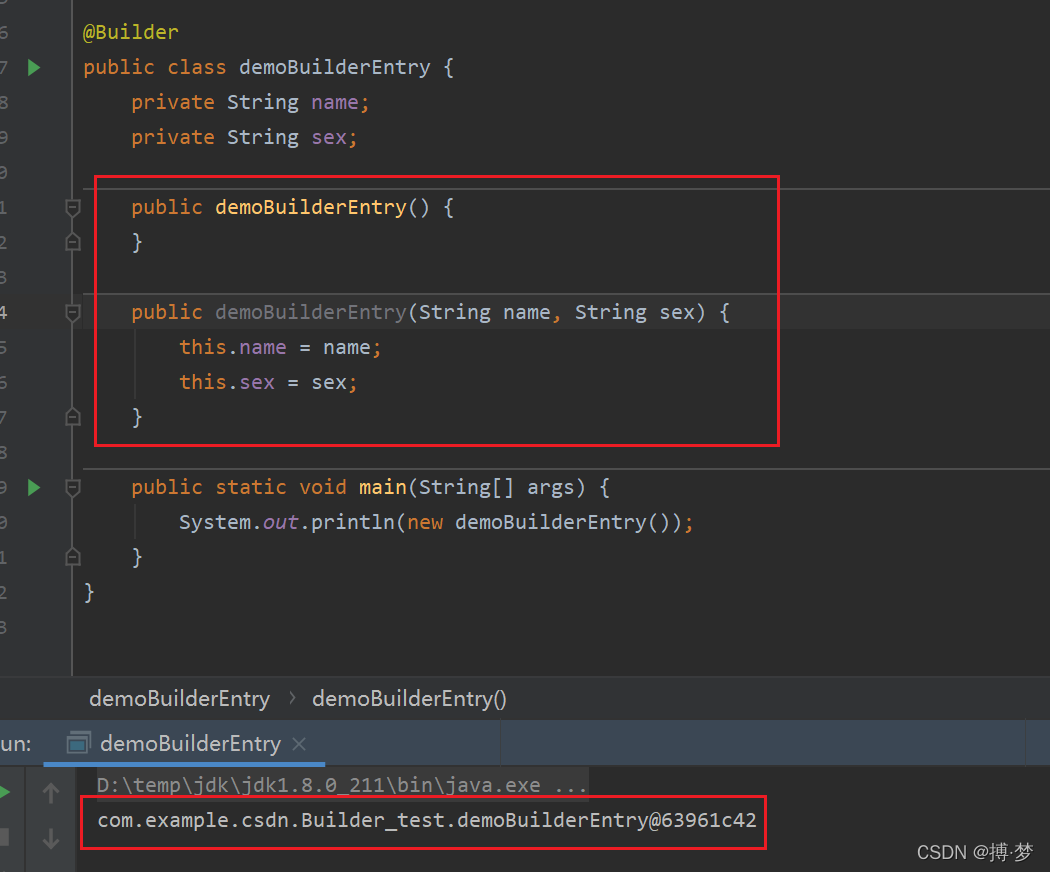
Task: Run the demoBuilderEntry class from the gutter arrow
Action: pyautogui.click(x=34, y=68)
